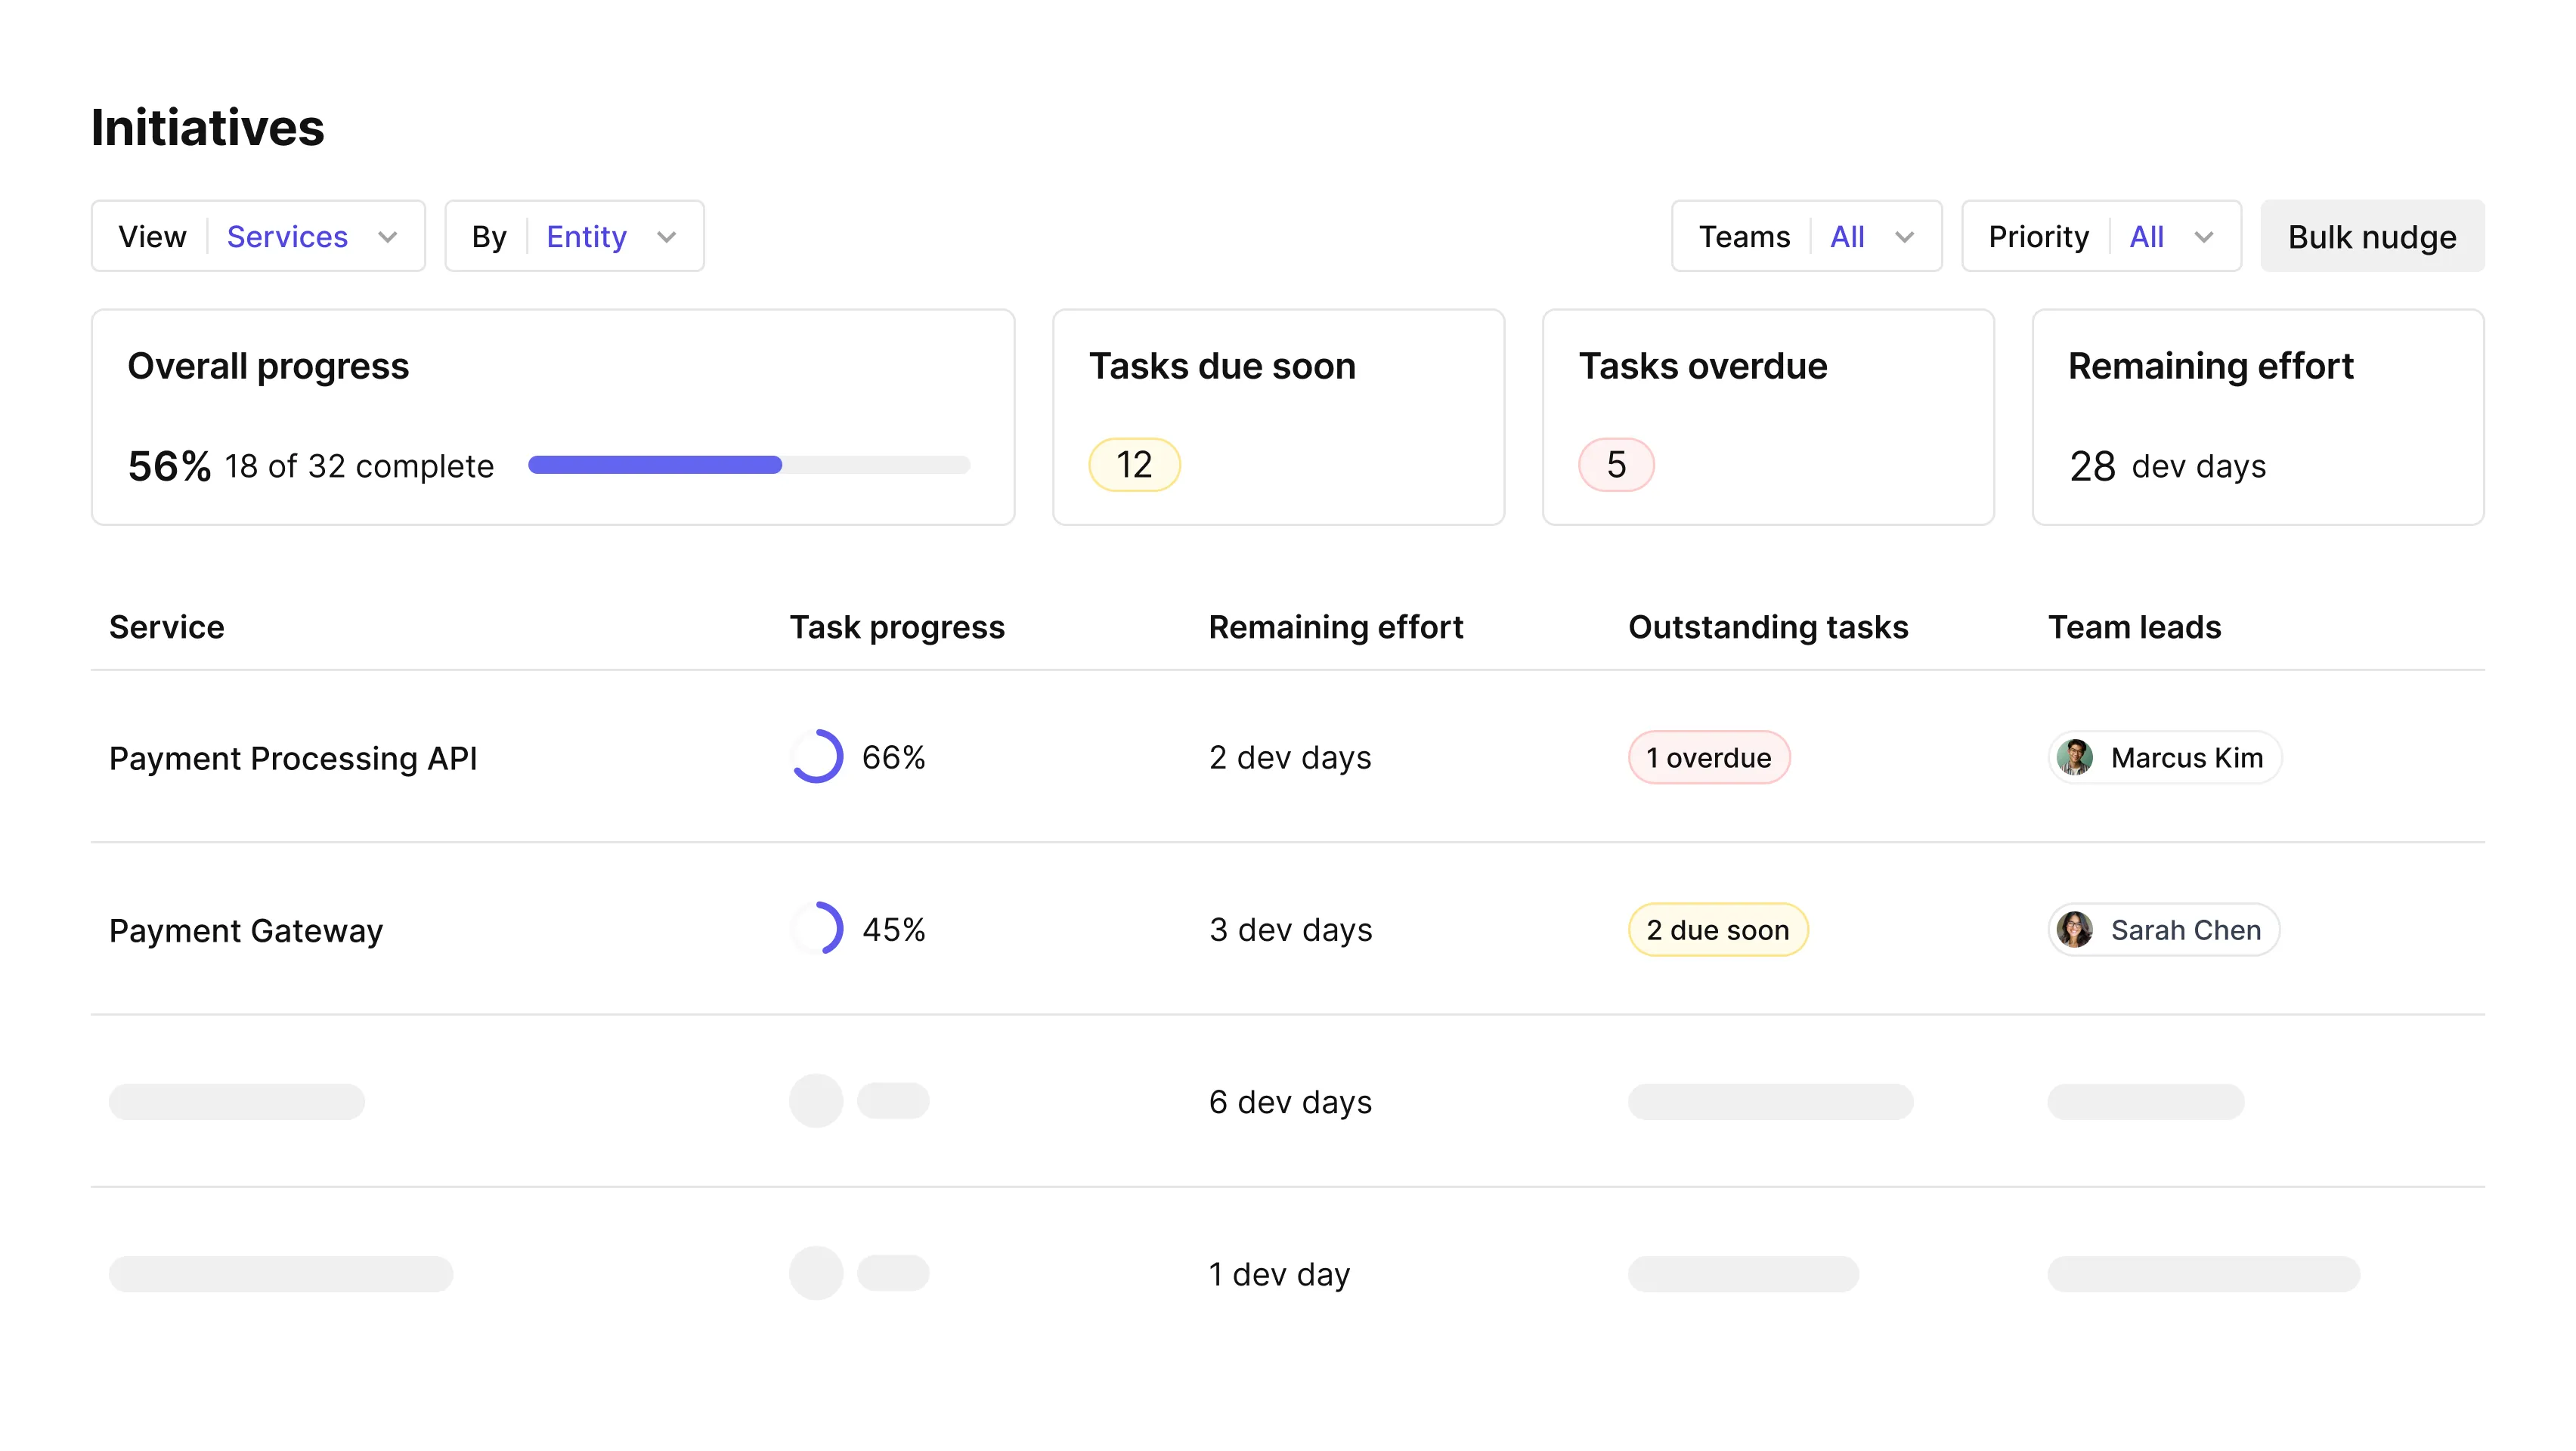This screenshot has height=1451, width=2576.
Task: Click the overall progress bar
Action: coord(749,465)
